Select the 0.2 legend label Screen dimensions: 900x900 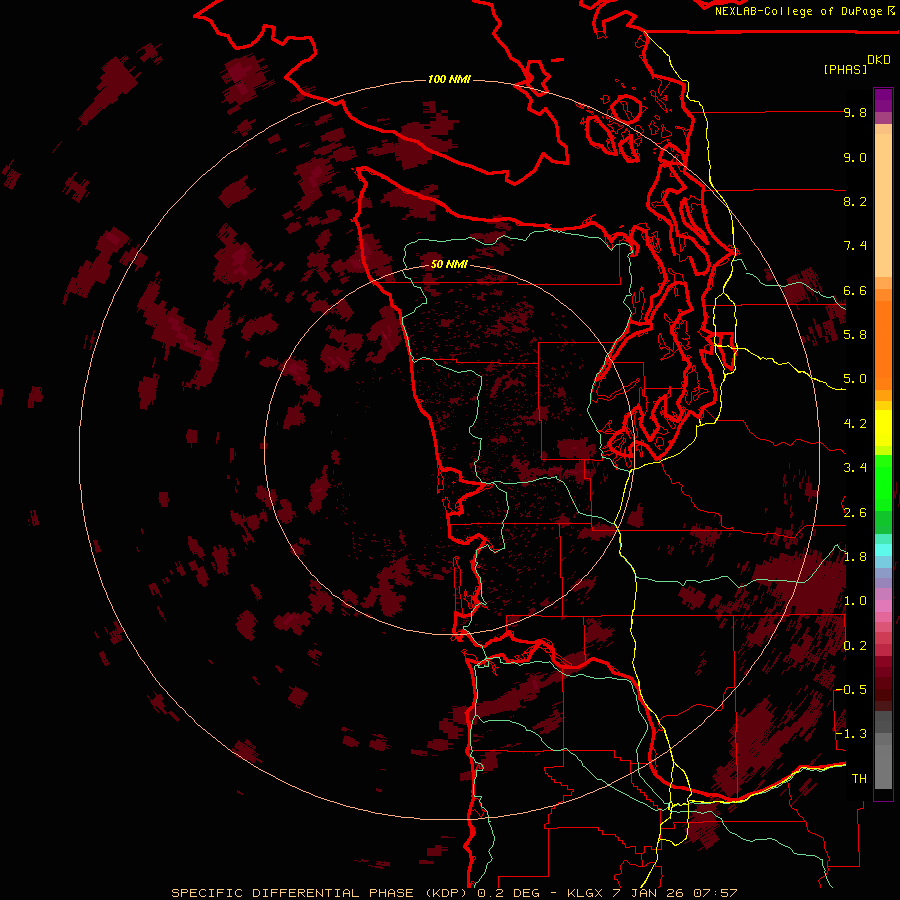coord(855,646)
